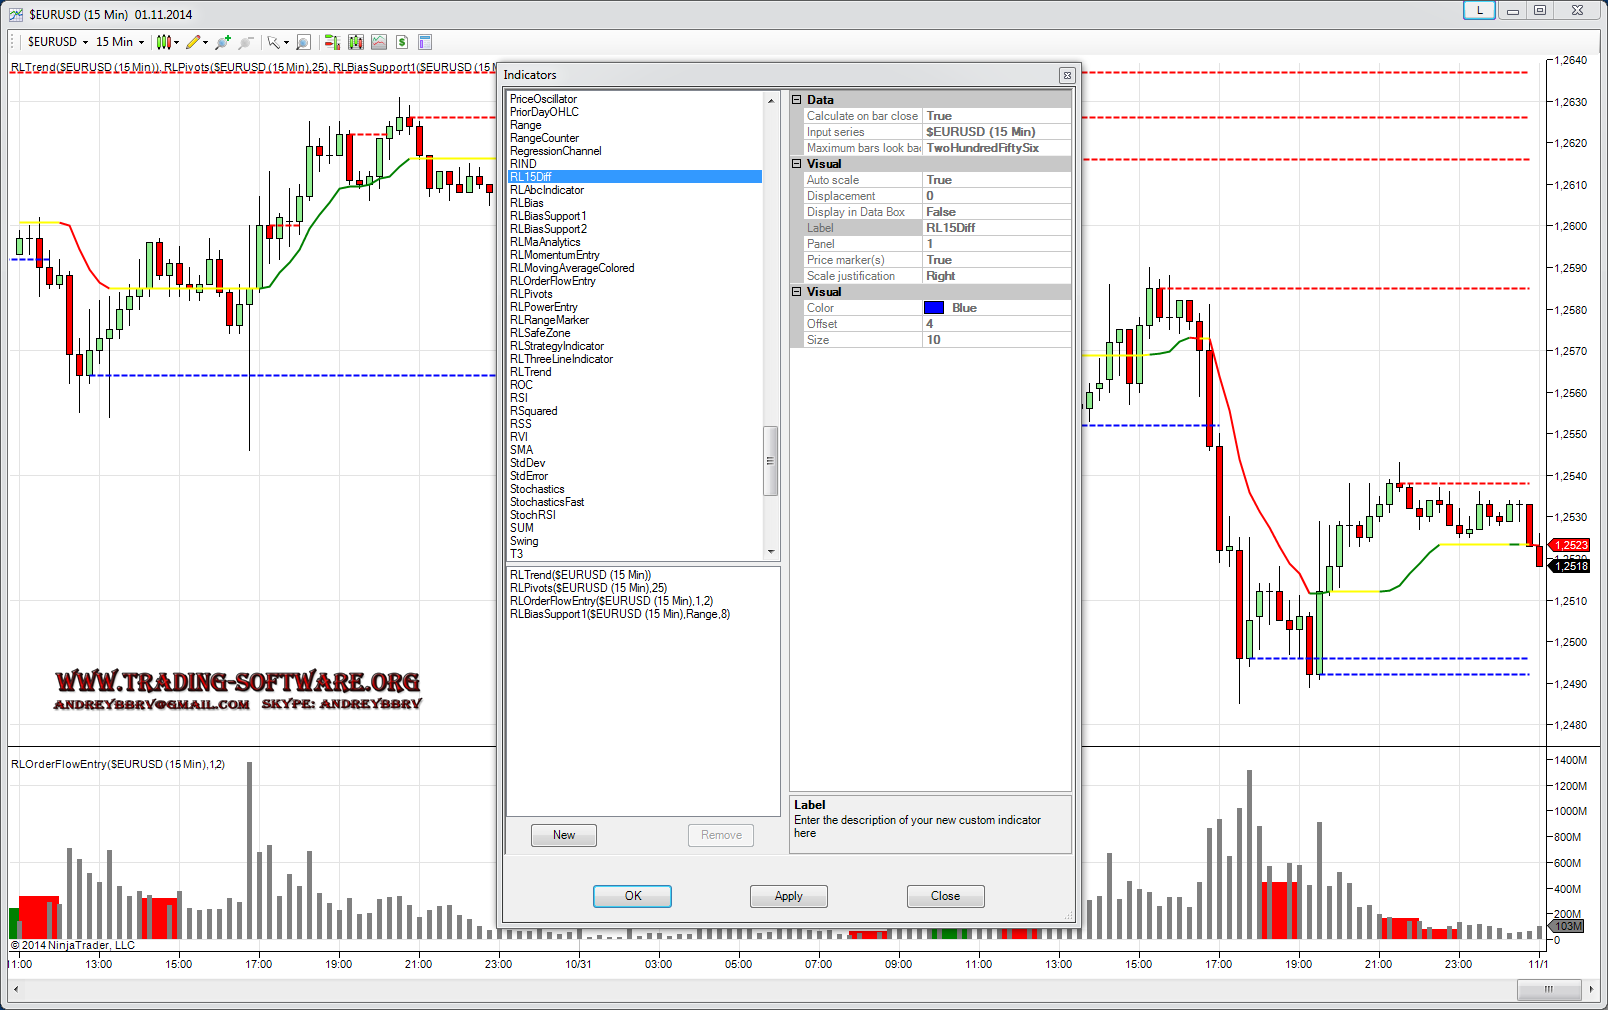Open the candlestick chart style icon
This screenshot has width=1608, height=1010.
[x=164, y=42]
